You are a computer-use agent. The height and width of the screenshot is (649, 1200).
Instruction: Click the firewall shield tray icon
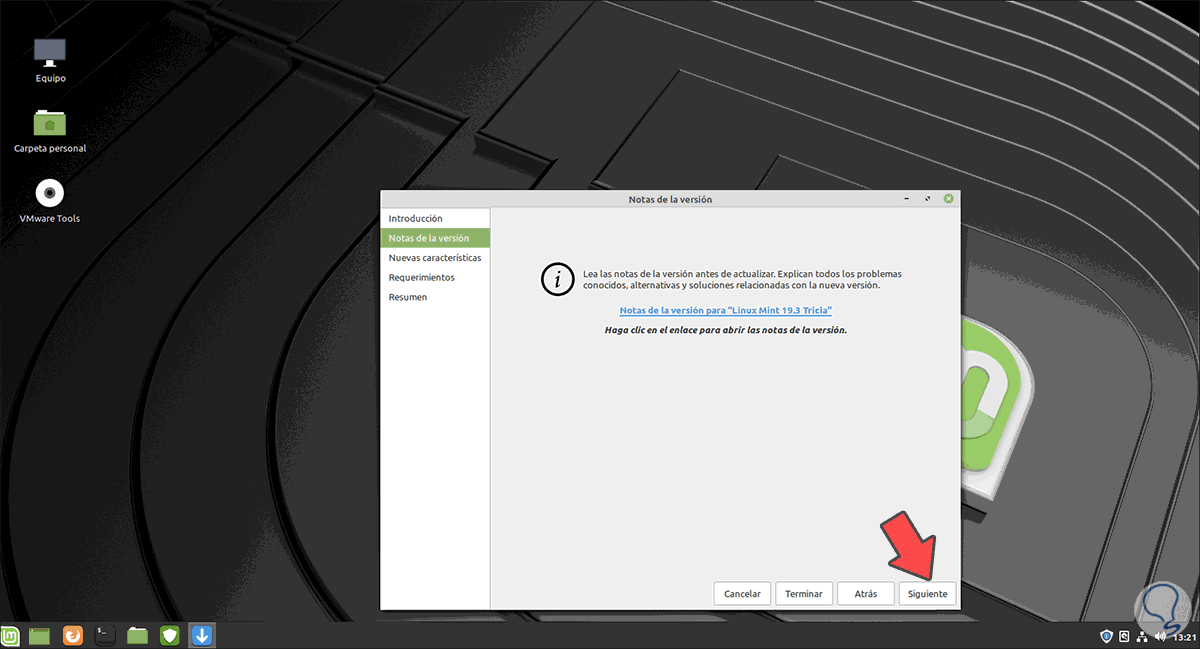[x=1107, y=636]
